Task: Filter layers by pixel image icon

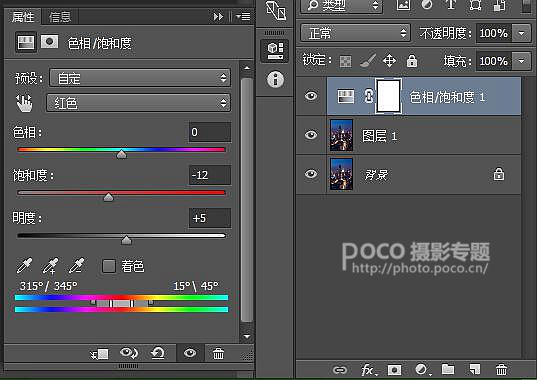Action: [403, 5]
